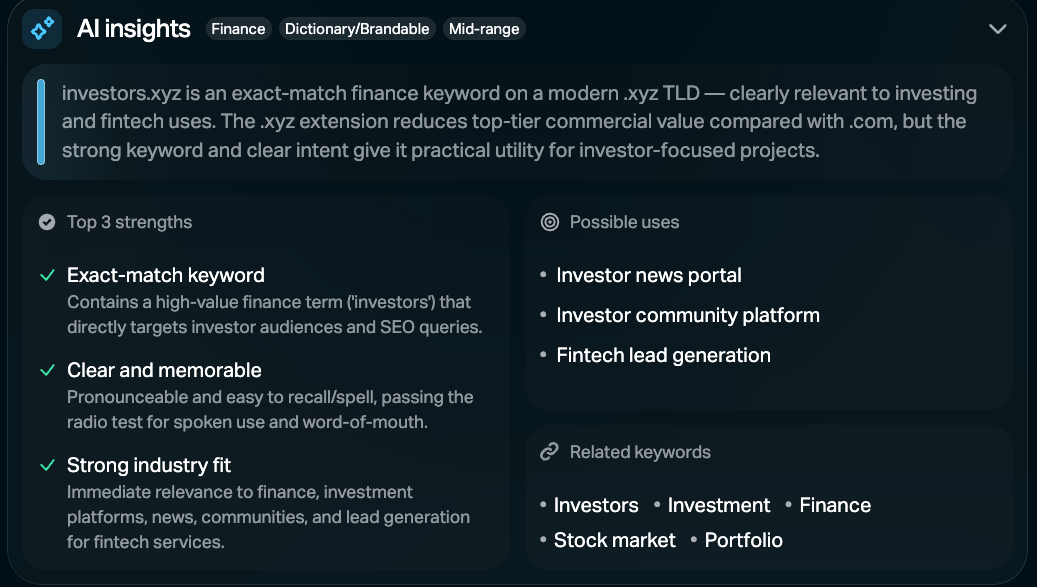Click Fintech lead generation item
Screen dimensions: 1037x587
pyautogui.click(x=663, y=355)
